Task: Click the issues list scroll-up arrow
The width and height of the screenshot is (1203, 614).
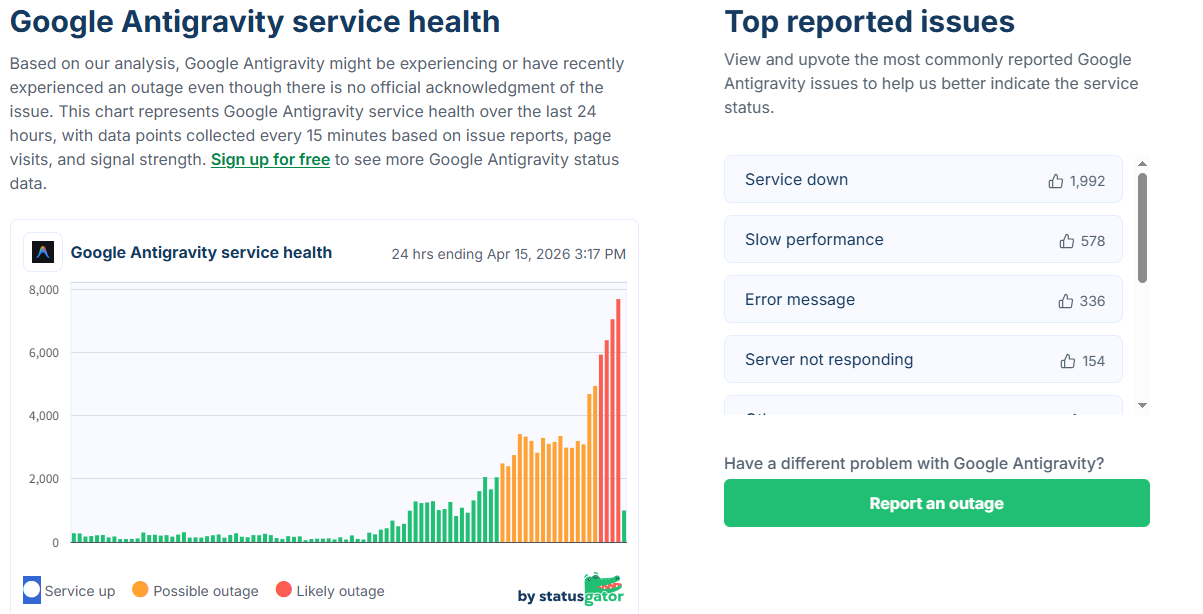Action: (1142, 164)
